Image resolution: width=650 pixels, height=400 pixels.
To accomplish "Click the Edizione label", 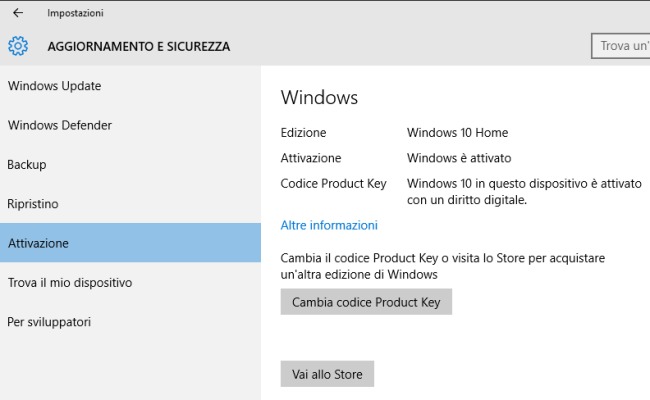I will [303, 132].
